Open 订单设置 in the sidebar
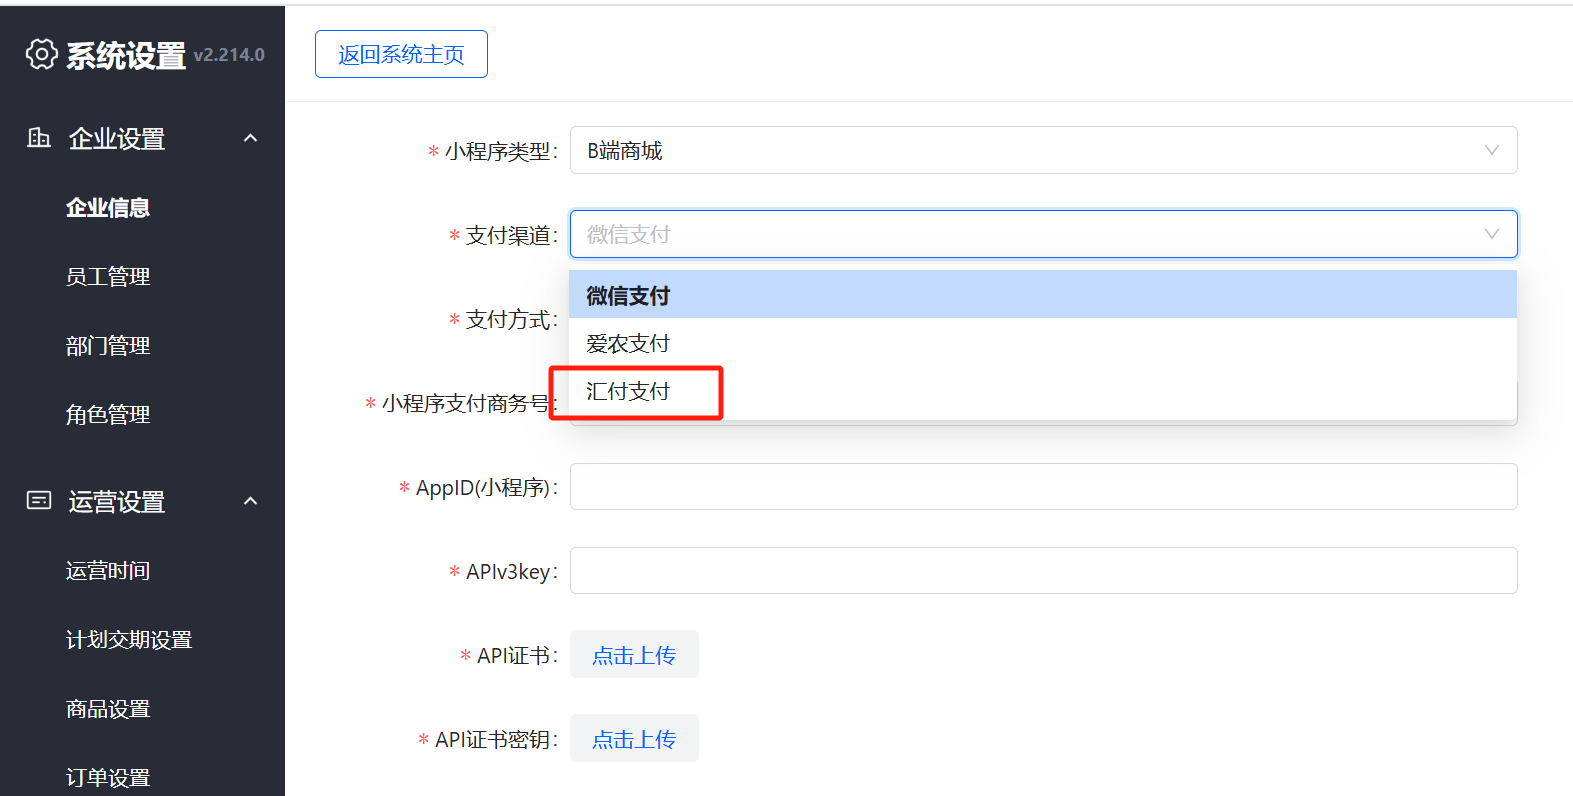Image resolution: width=1573 pixels, height=796 pixels. [108, 776]
